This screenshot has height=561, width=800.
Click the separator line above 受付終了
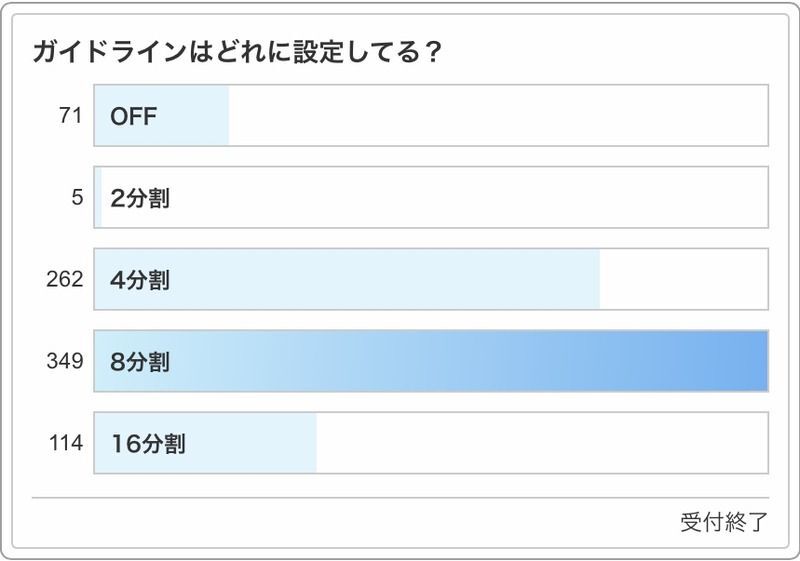(400, 497)
